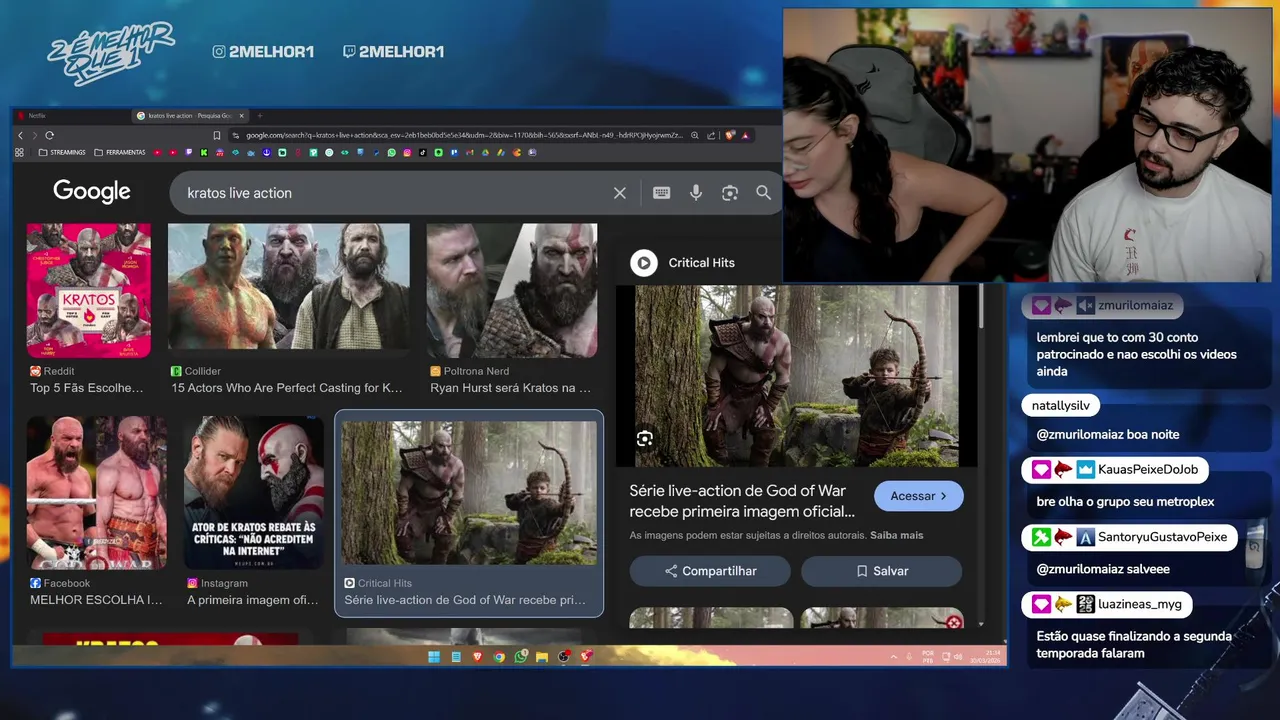Open Brave from the taskbar
Screen dimensions: 1280x720
[x=477, y=657]
